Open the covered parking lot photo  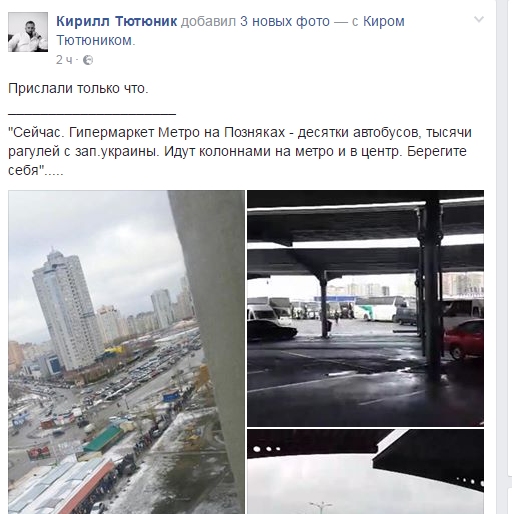point(365,308)
